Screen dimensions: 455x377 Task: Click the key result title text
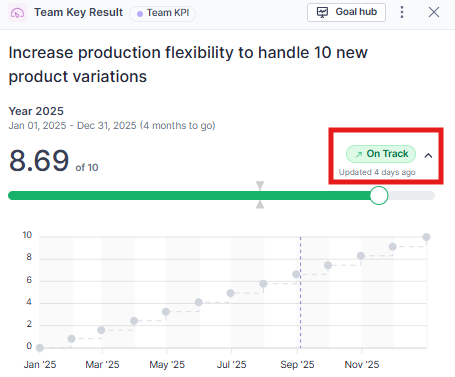click(x=188, y=64)
